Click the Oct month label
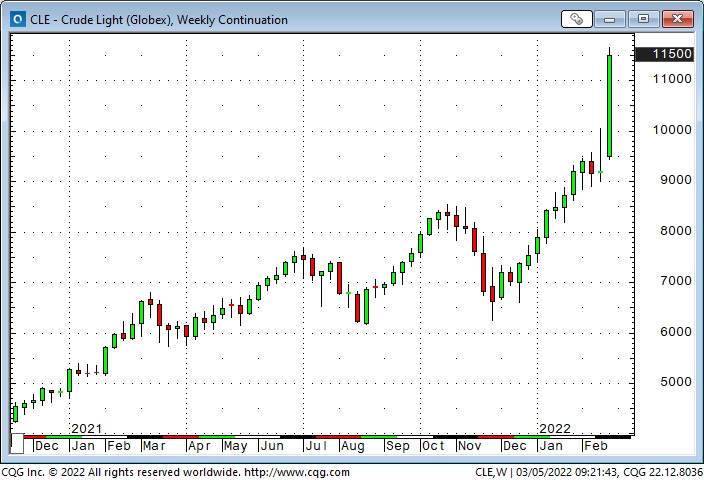 tap(433, 446)
